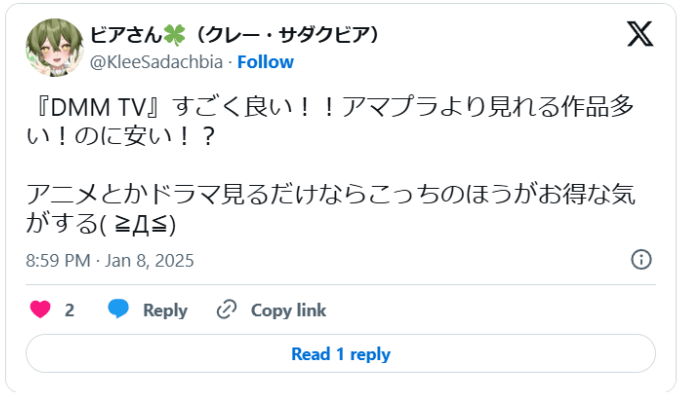Click the like count number 2

[70, 311]
